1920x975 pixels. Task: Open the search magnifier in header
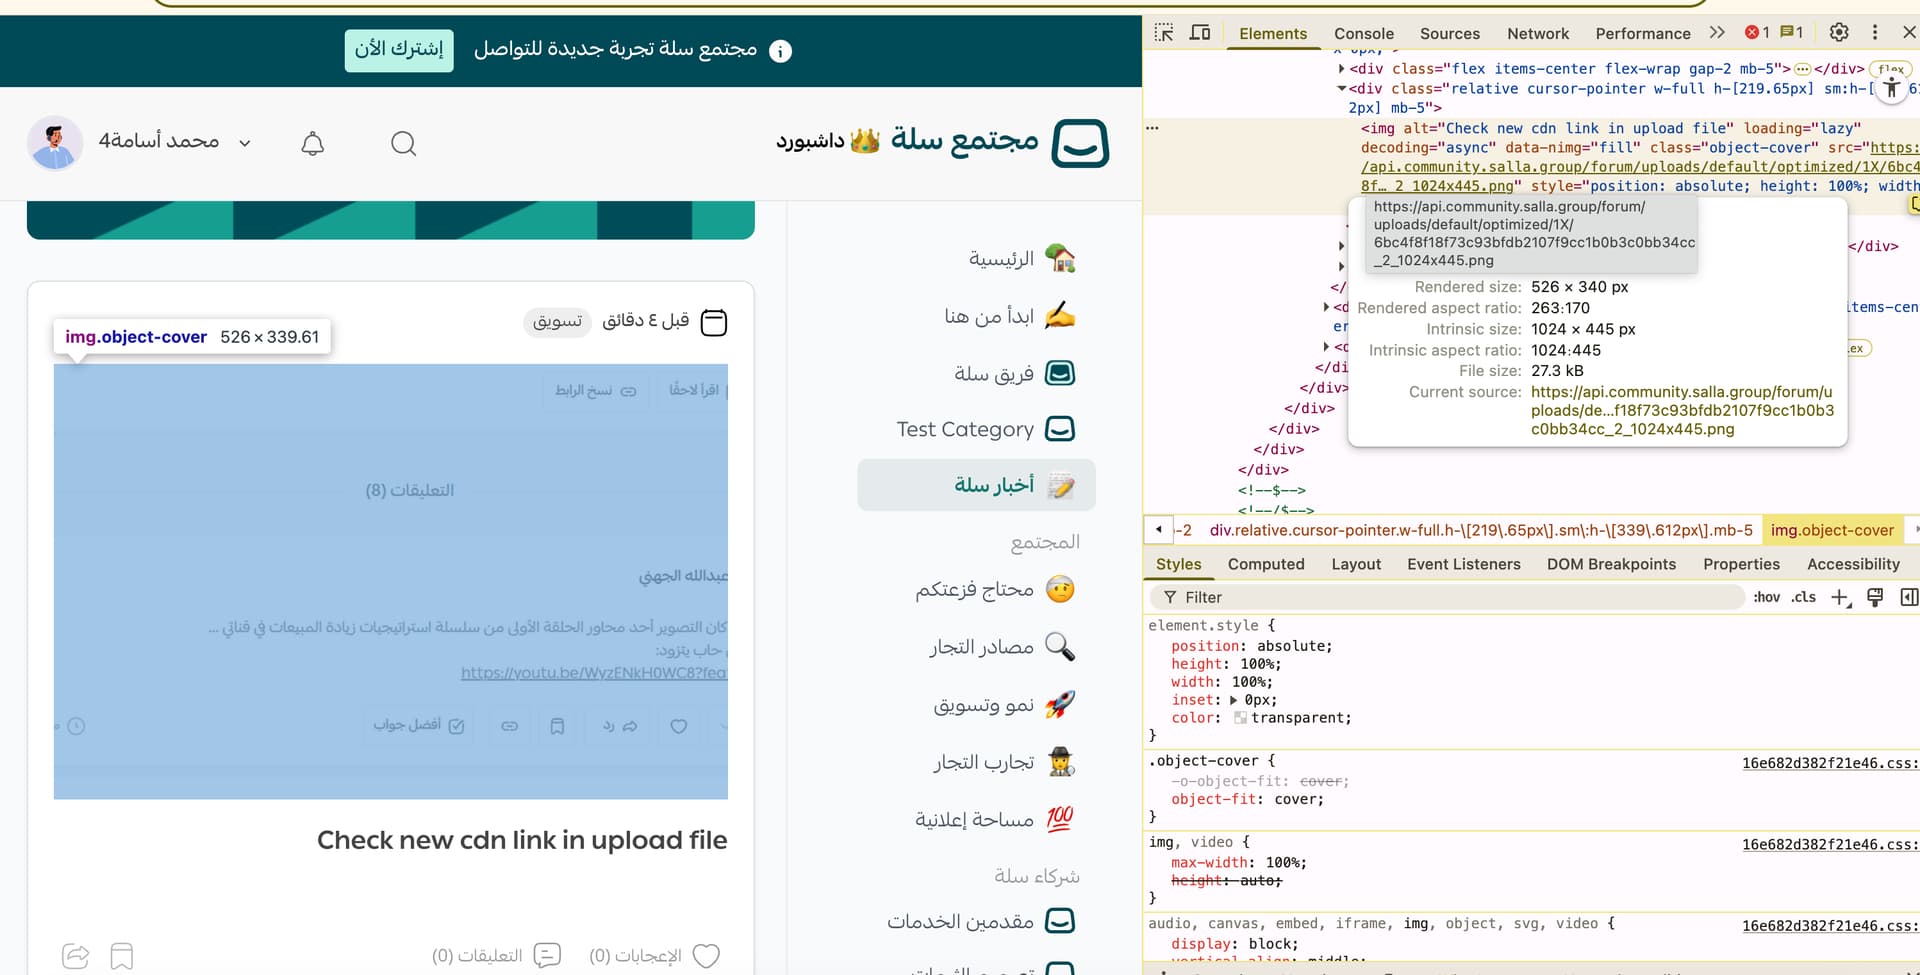[x=403, y=144]
